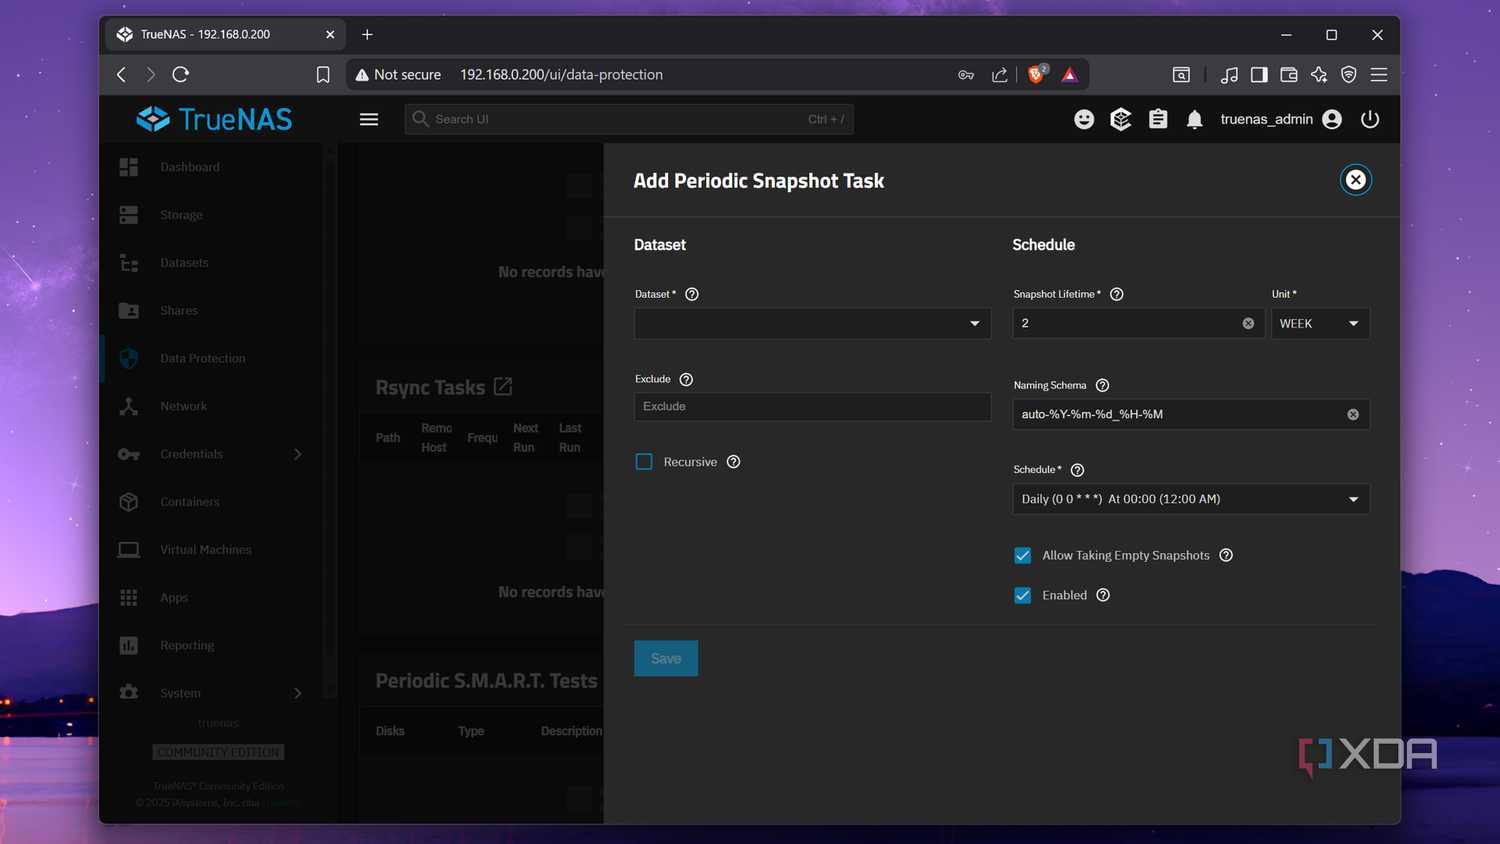Image resolution: width=1500 pixels, height=844 pixels.
Task: Open the Allow Taking Empty Snapshots help icon
Action: 1226,555
